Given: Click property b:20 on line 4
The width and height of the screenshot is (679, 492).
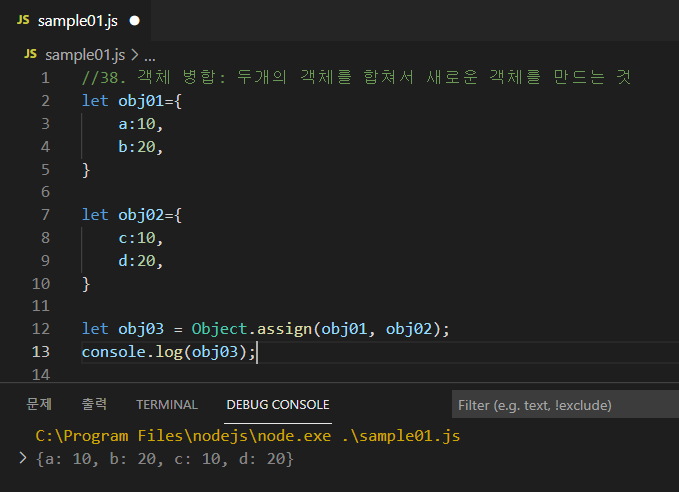Looking at the screenshot, I should pyautogui.click(x=141, y=147).
